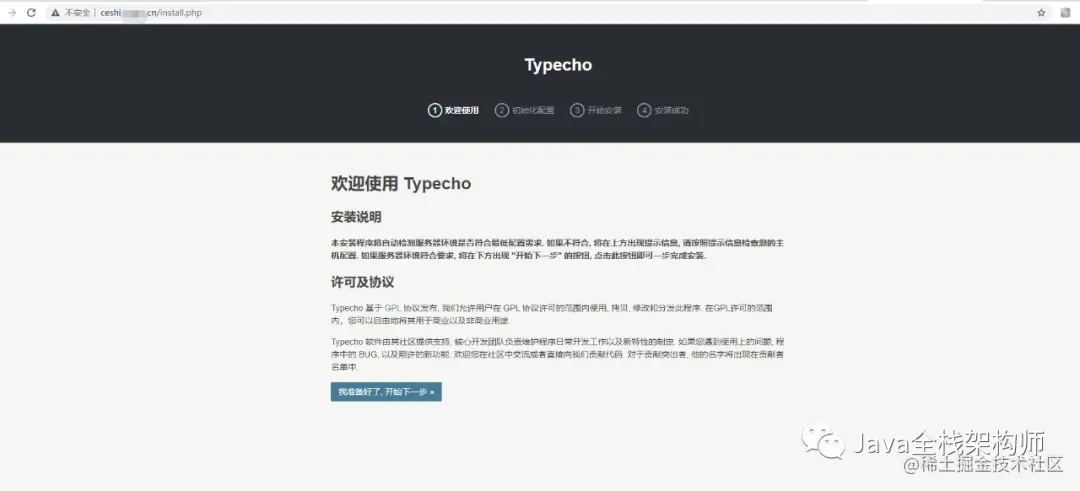
Task: Click the browser forward arrow
Action: point(12,12)
